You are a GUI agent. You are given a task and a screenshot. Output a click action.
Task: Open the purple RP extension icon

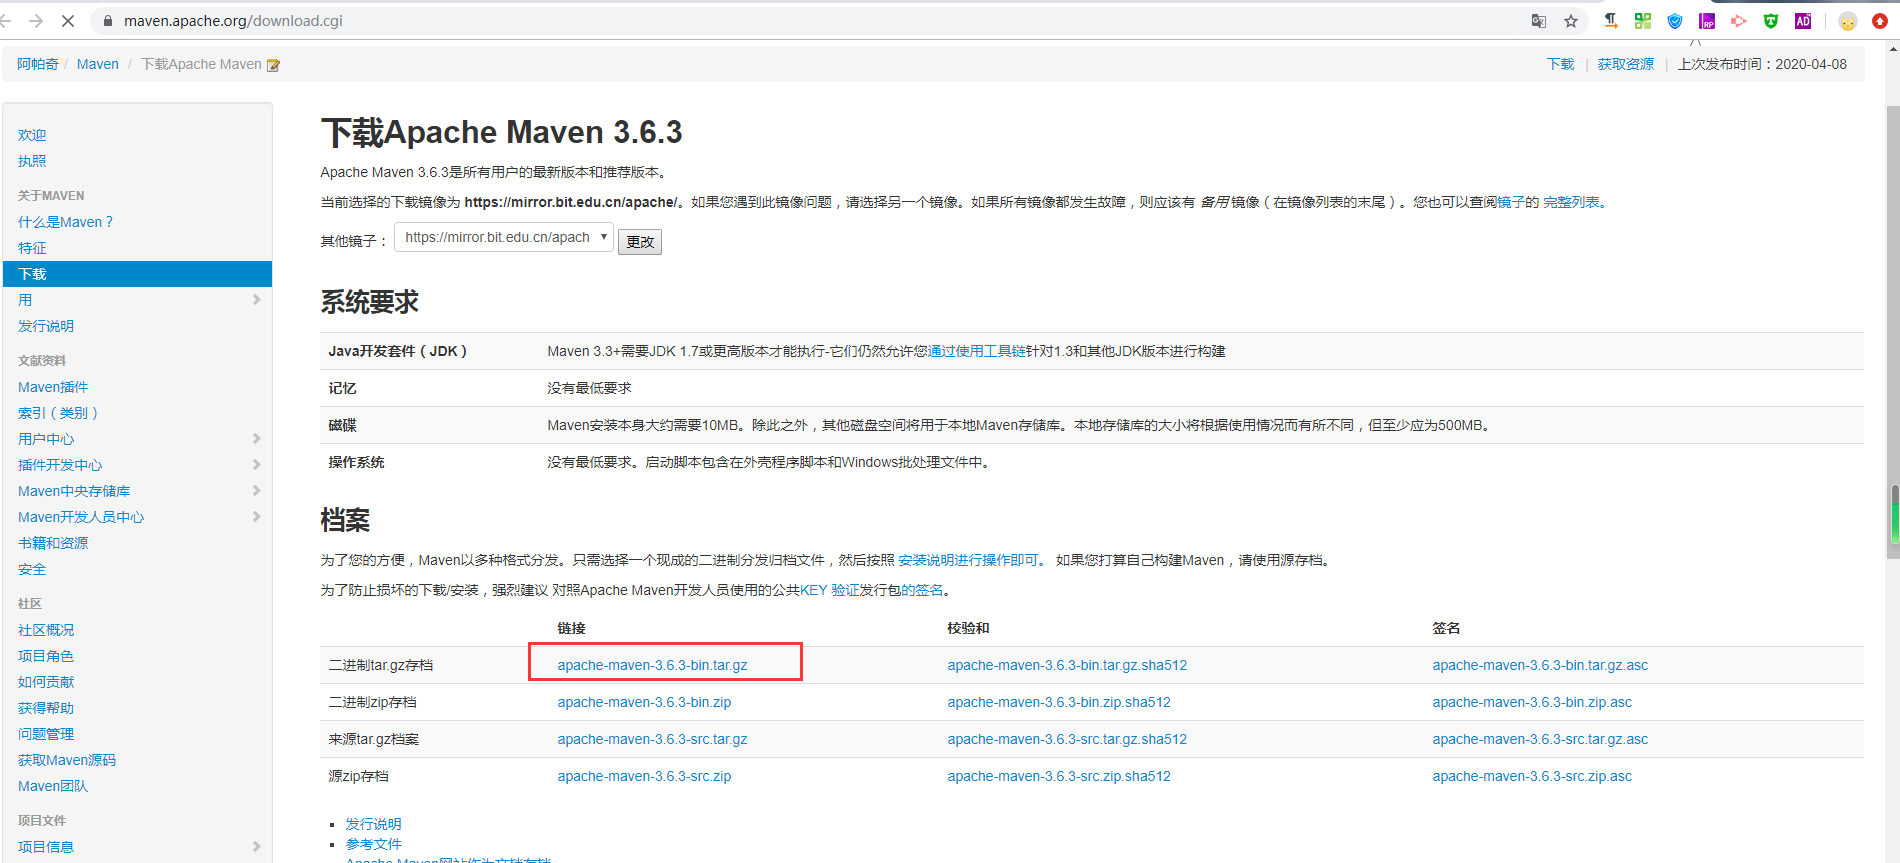[x=1707, y=21]
